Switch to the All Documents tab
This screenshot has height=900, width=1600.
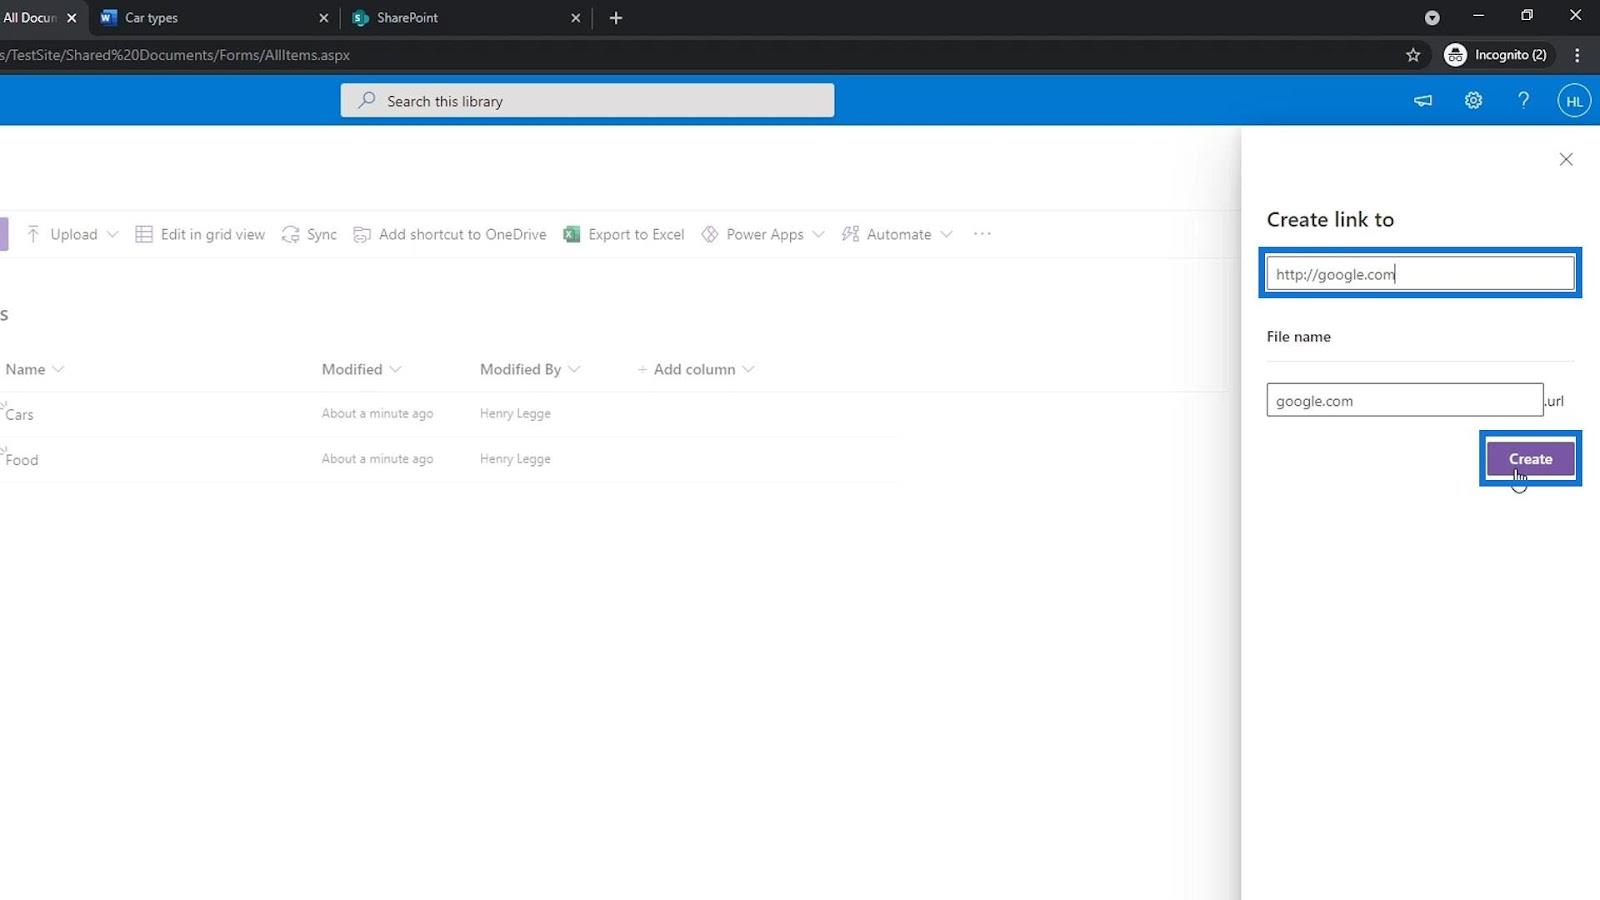point(32,18)
